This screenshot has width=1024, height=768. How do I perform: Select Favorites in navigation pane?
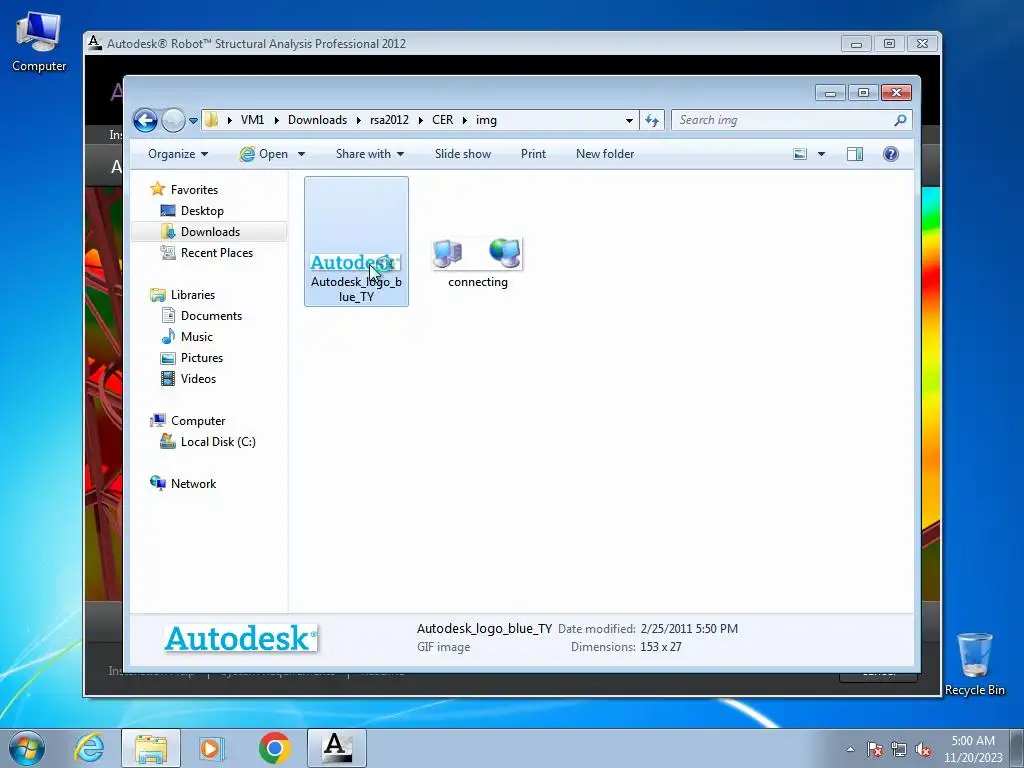pos(194,190)
